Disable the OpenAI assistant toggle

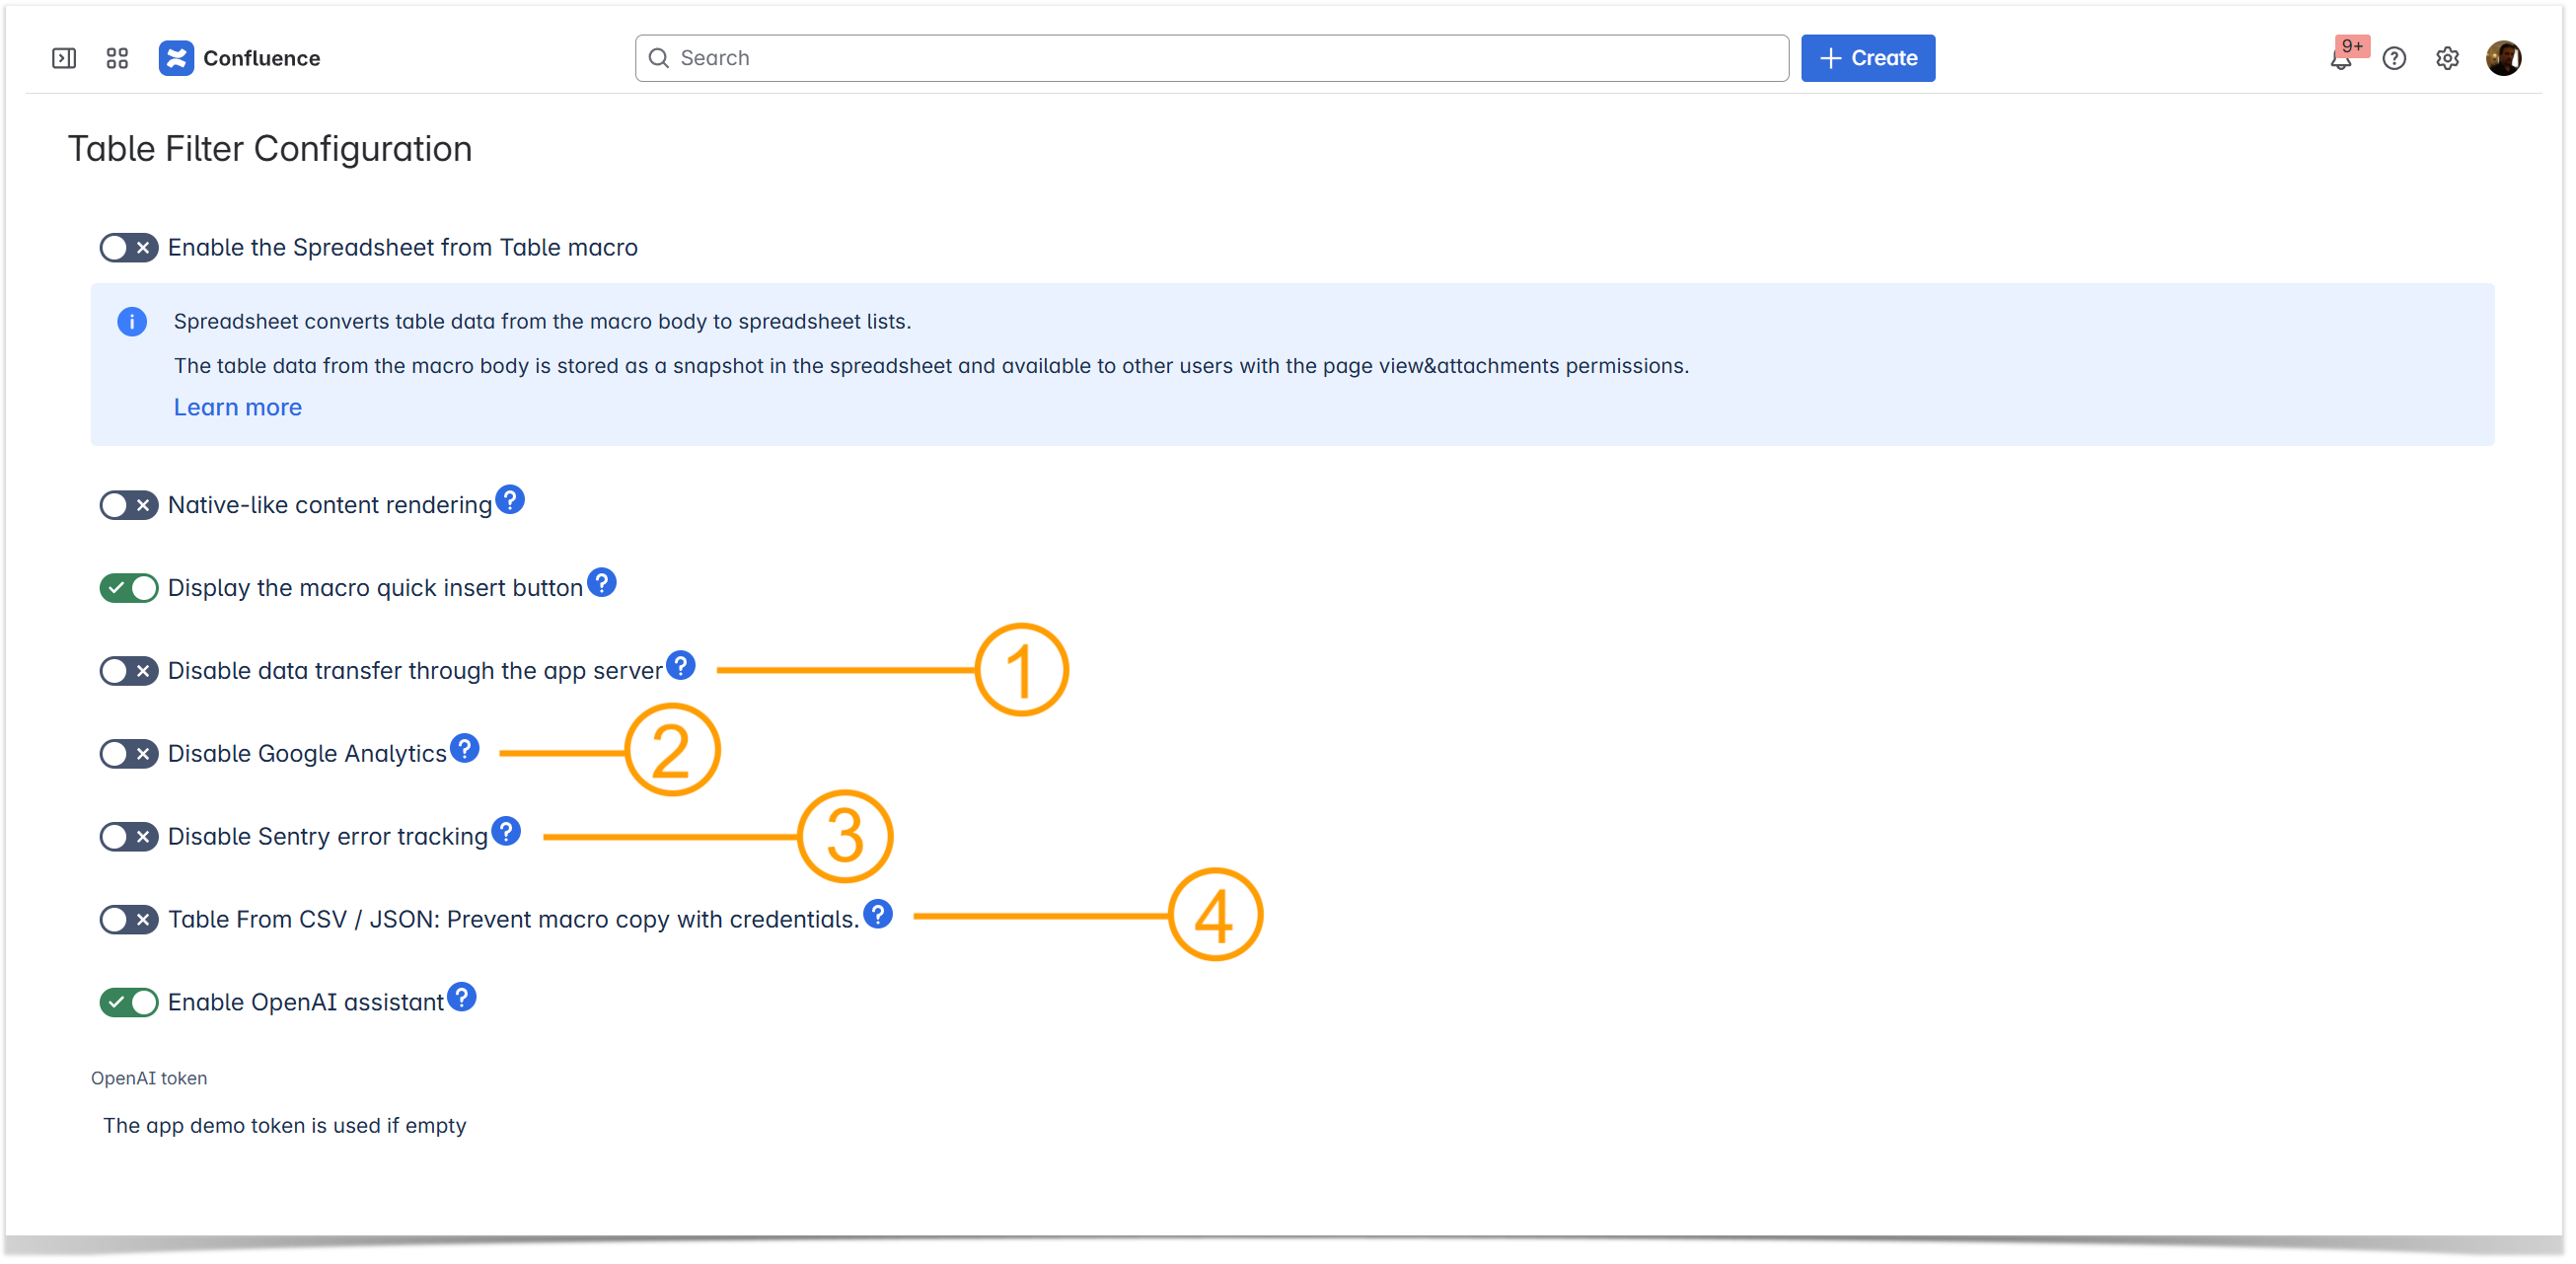pyautogui.click(x=129, y=1002)
